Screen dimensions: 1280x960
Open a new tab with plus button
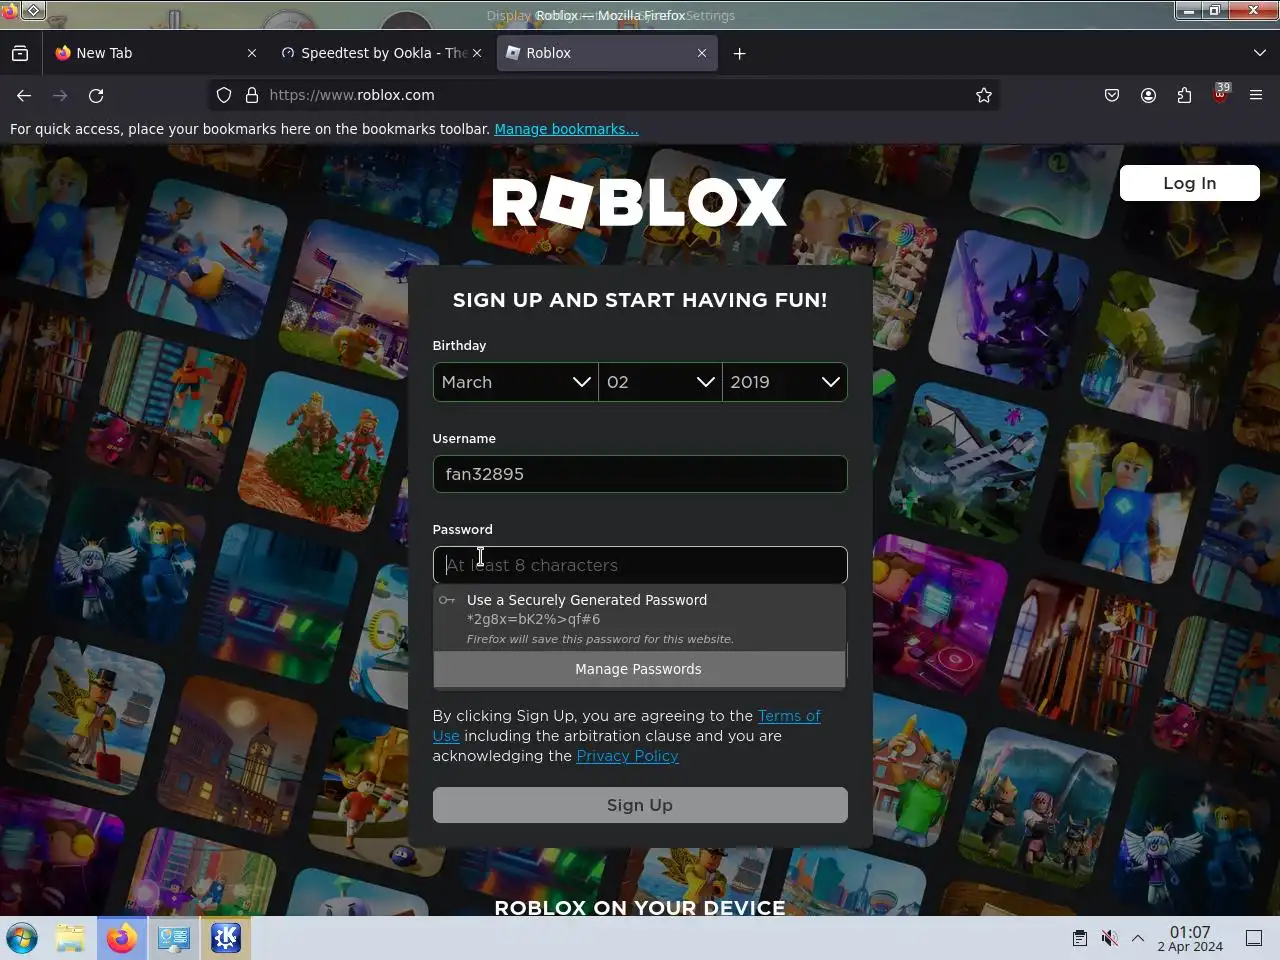[x=740, y=53]
